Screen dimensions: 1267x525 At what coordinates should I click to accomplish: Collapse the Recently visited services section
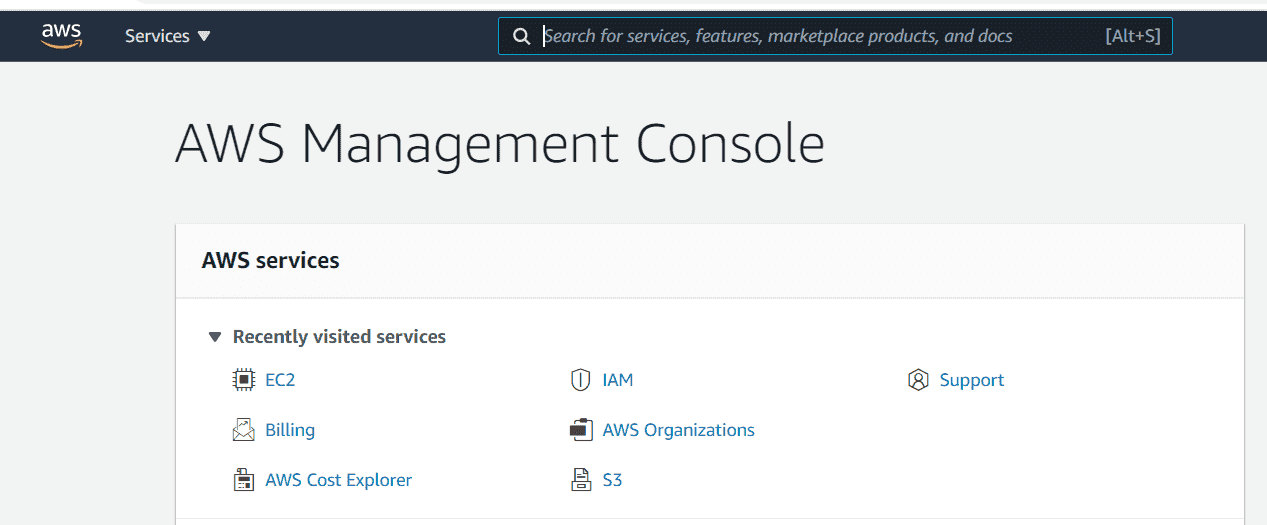[x=214, y=337]
